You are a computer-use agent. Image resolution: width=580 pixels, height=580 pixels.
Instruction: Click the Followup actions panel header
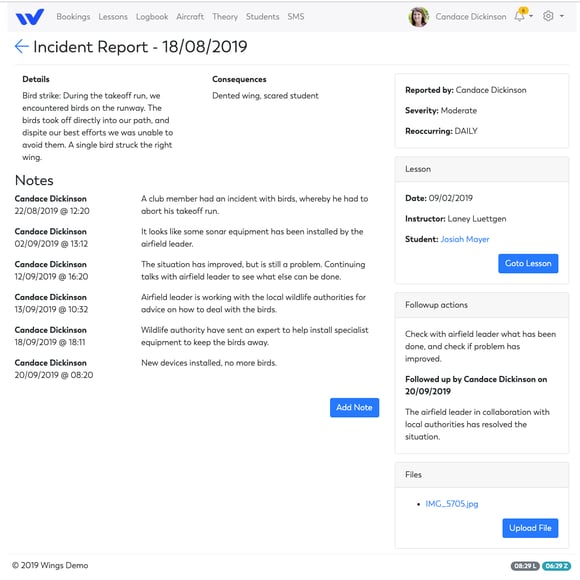482,305
